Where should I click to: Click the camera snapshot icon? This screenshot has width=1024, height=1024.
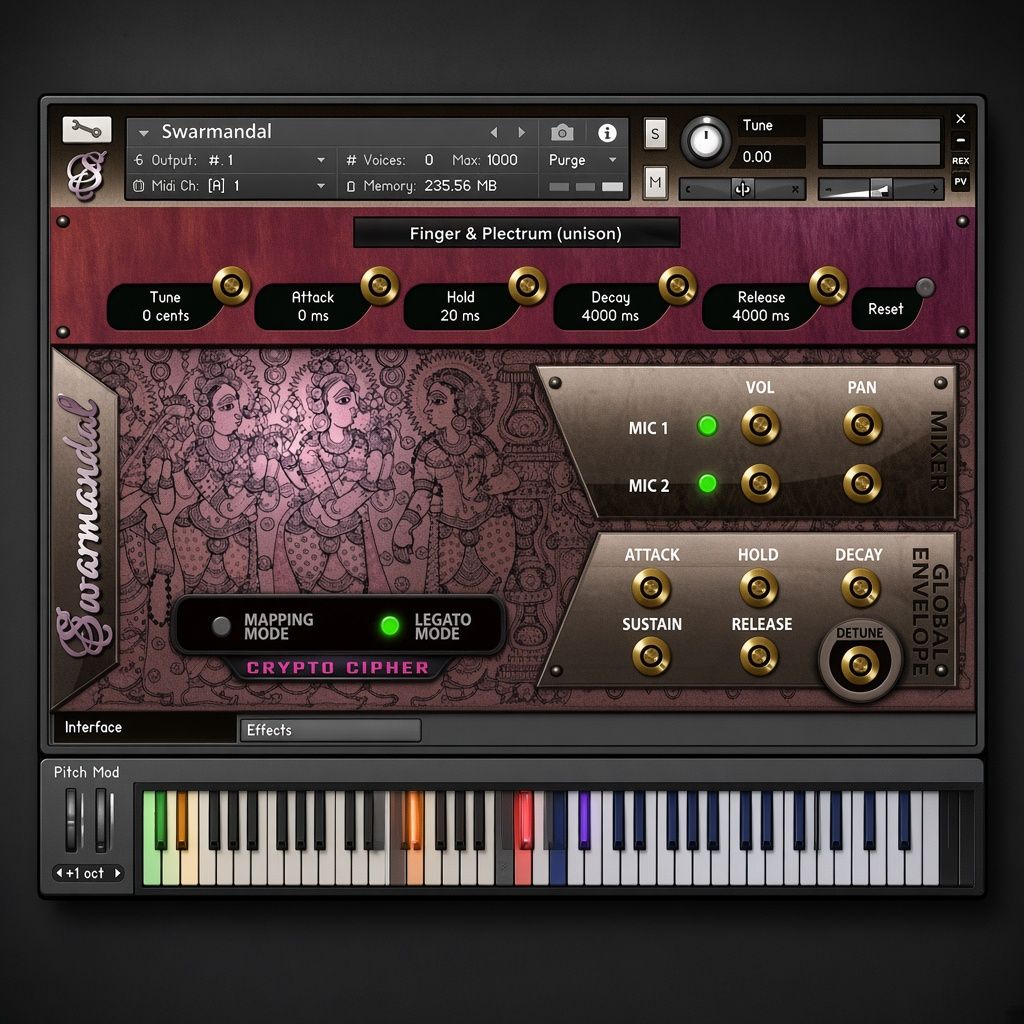point(562,133)
